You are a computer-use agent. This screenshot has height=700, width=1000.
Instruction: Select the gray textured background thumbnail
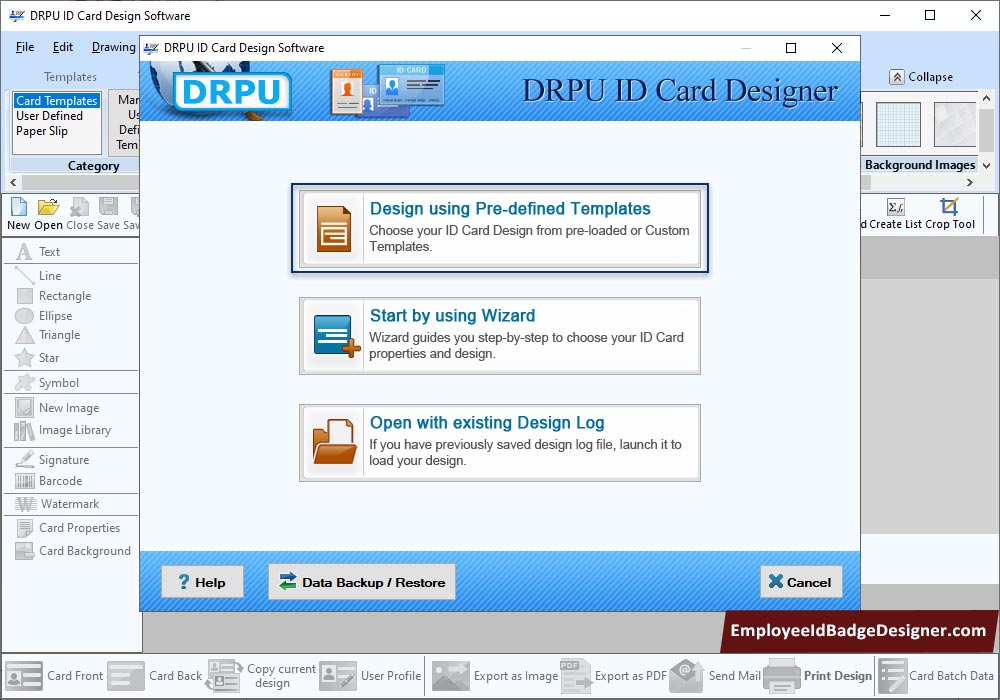955,124
